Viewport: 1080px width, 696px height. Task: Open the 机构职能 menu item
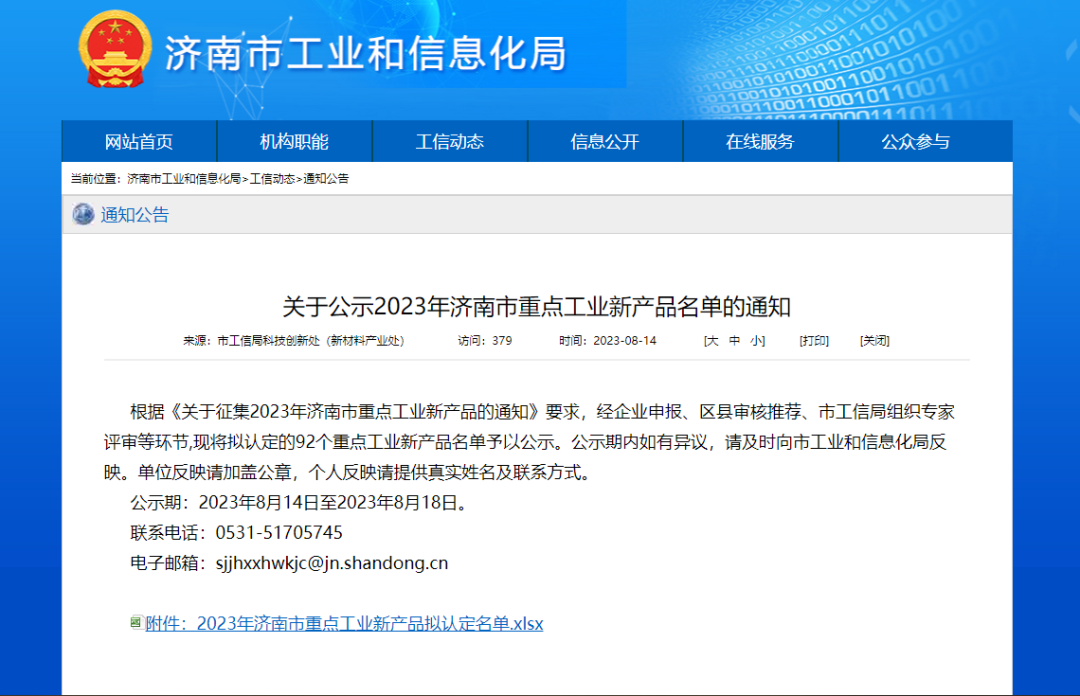294,142
